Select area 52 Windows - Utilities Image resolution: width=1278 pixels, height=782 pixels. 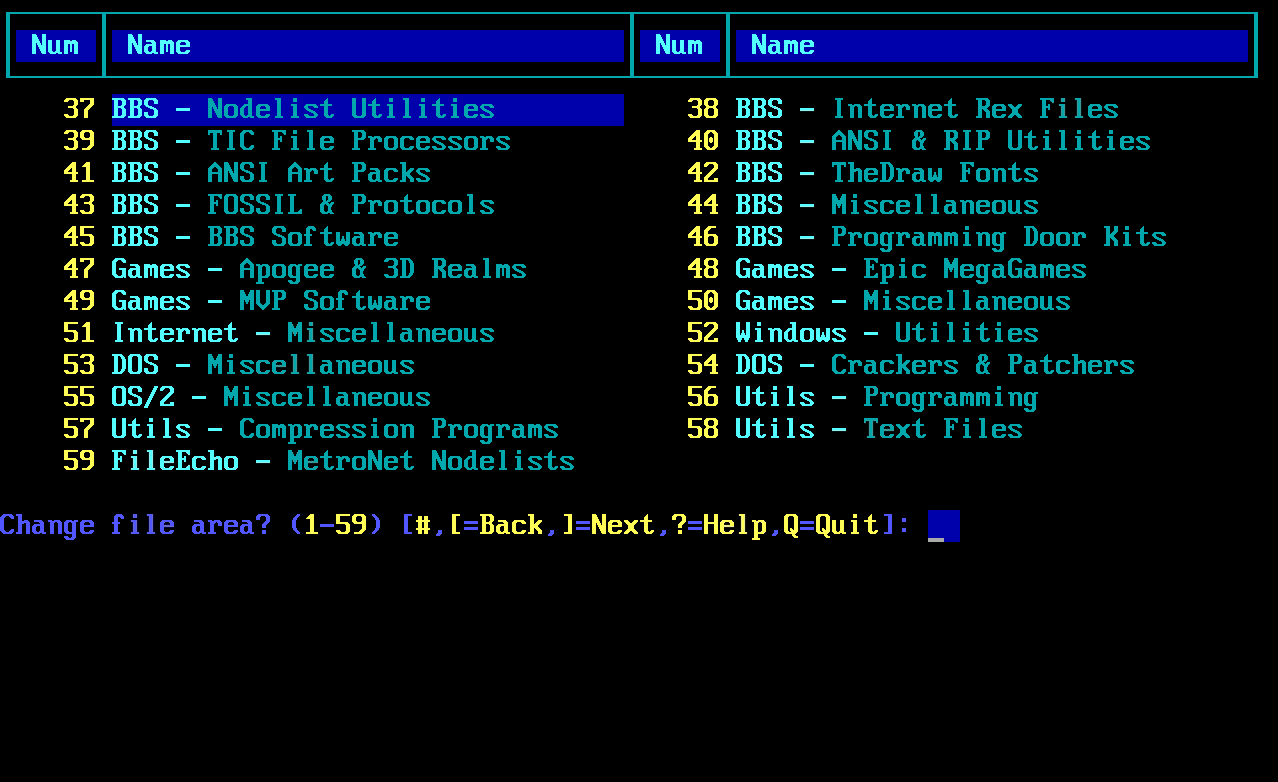(x=863, y=333)
